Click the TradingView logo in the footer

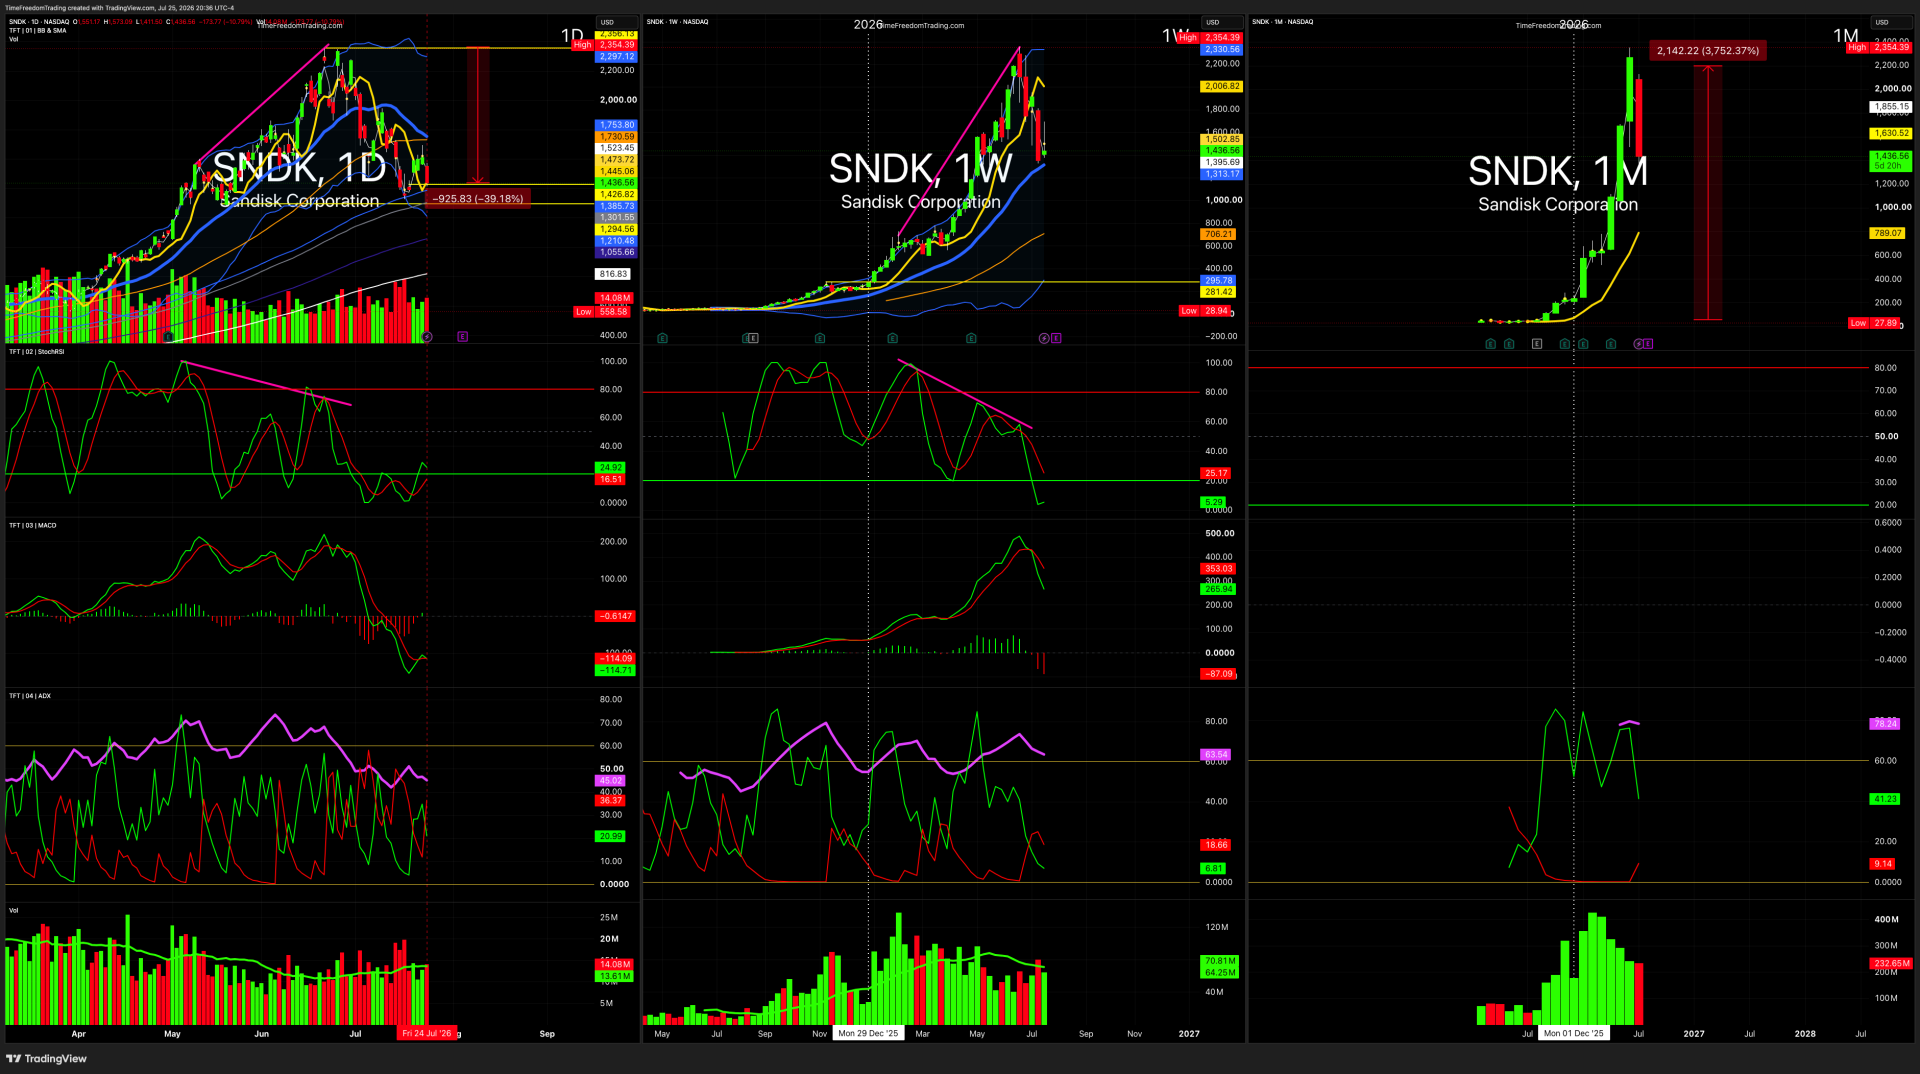click(x=47, y=1058)
